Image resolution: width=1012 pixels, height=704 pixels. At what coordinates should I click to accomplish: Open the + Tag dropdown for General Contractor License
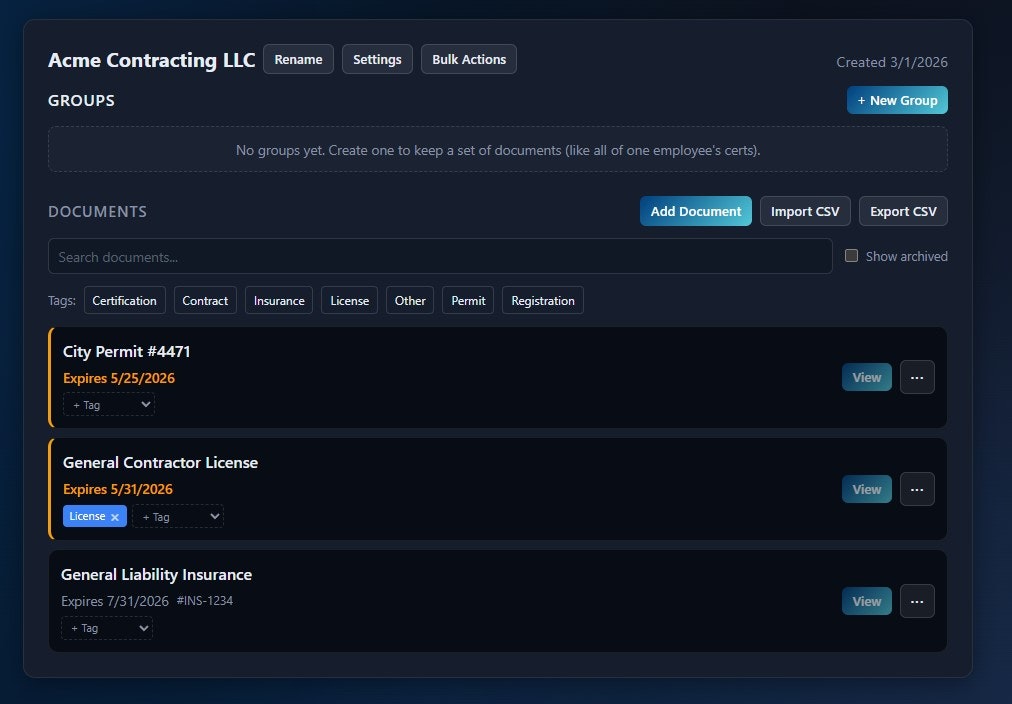[178, 516]
